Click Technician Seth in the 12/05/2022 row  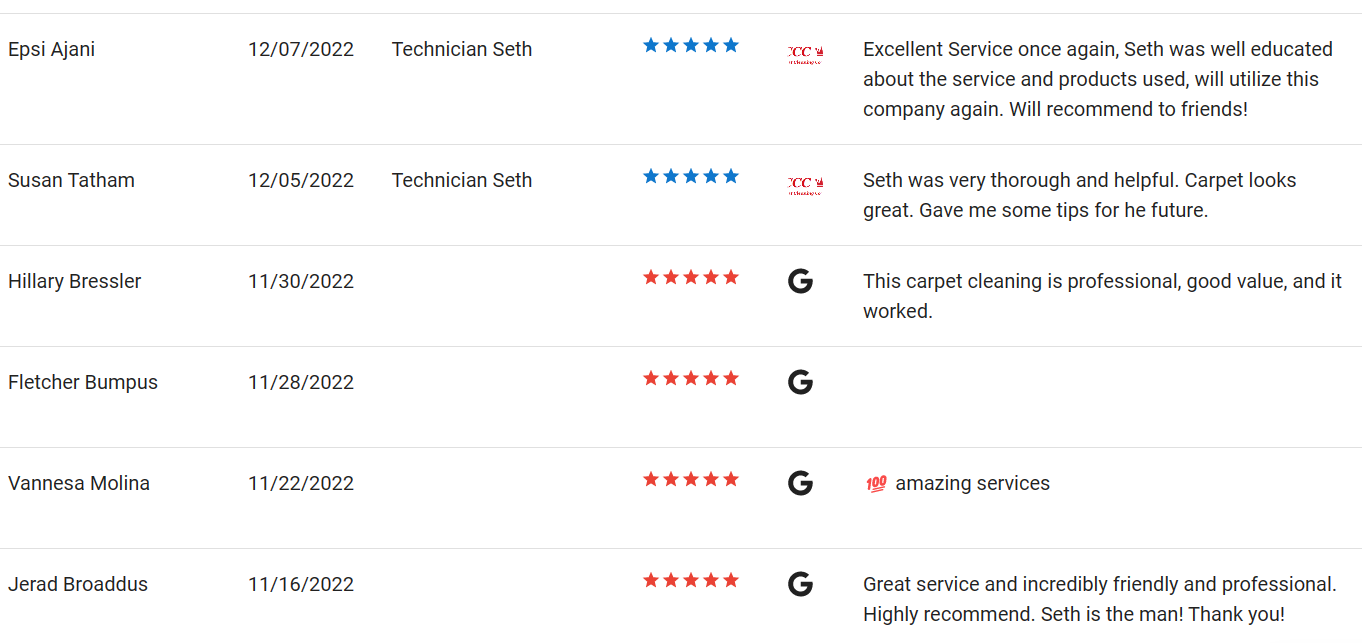click(x=462, y=180)
